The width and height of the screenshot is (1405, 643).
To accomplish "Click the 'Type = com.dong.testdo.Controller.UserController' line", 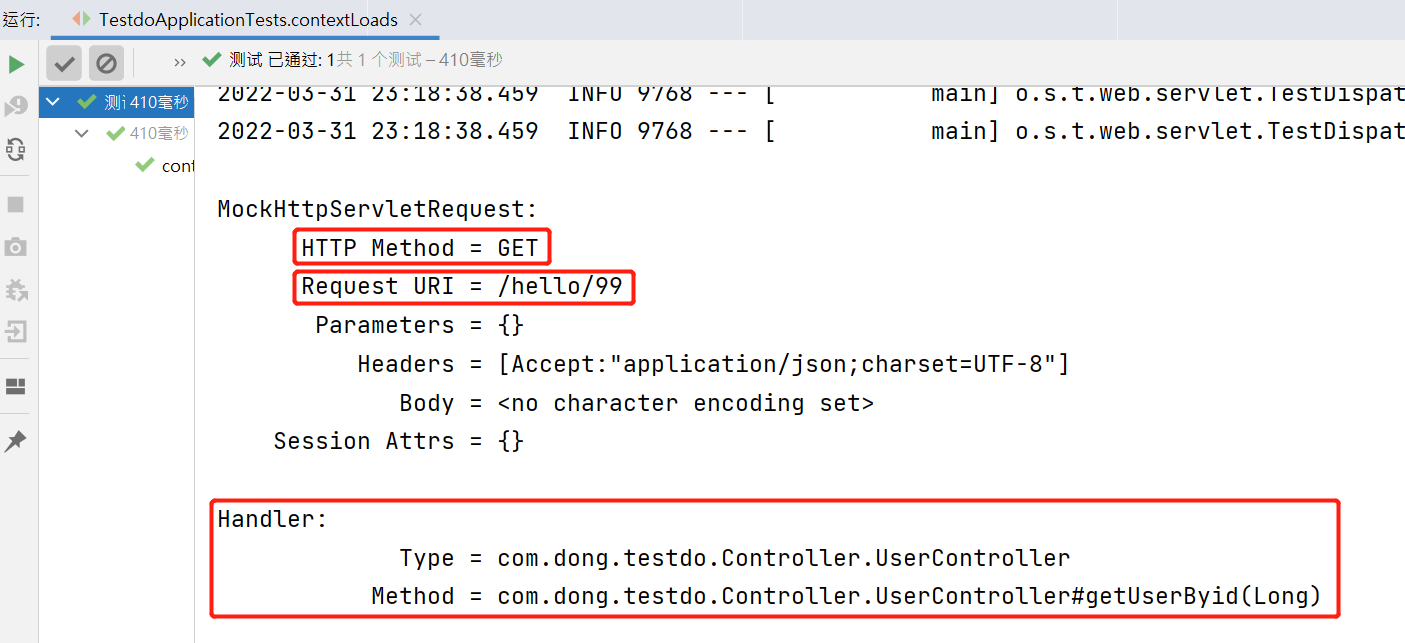I will pyautogui.click(x=735, y=559).
